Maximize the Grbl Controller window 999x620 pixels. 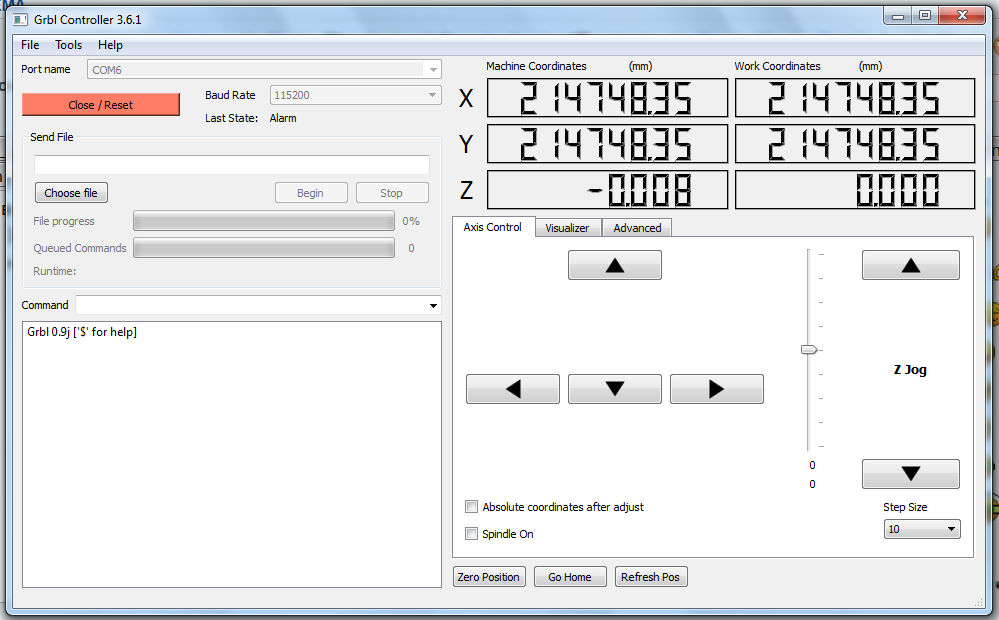pyautogui.click(x=924, y=16)
